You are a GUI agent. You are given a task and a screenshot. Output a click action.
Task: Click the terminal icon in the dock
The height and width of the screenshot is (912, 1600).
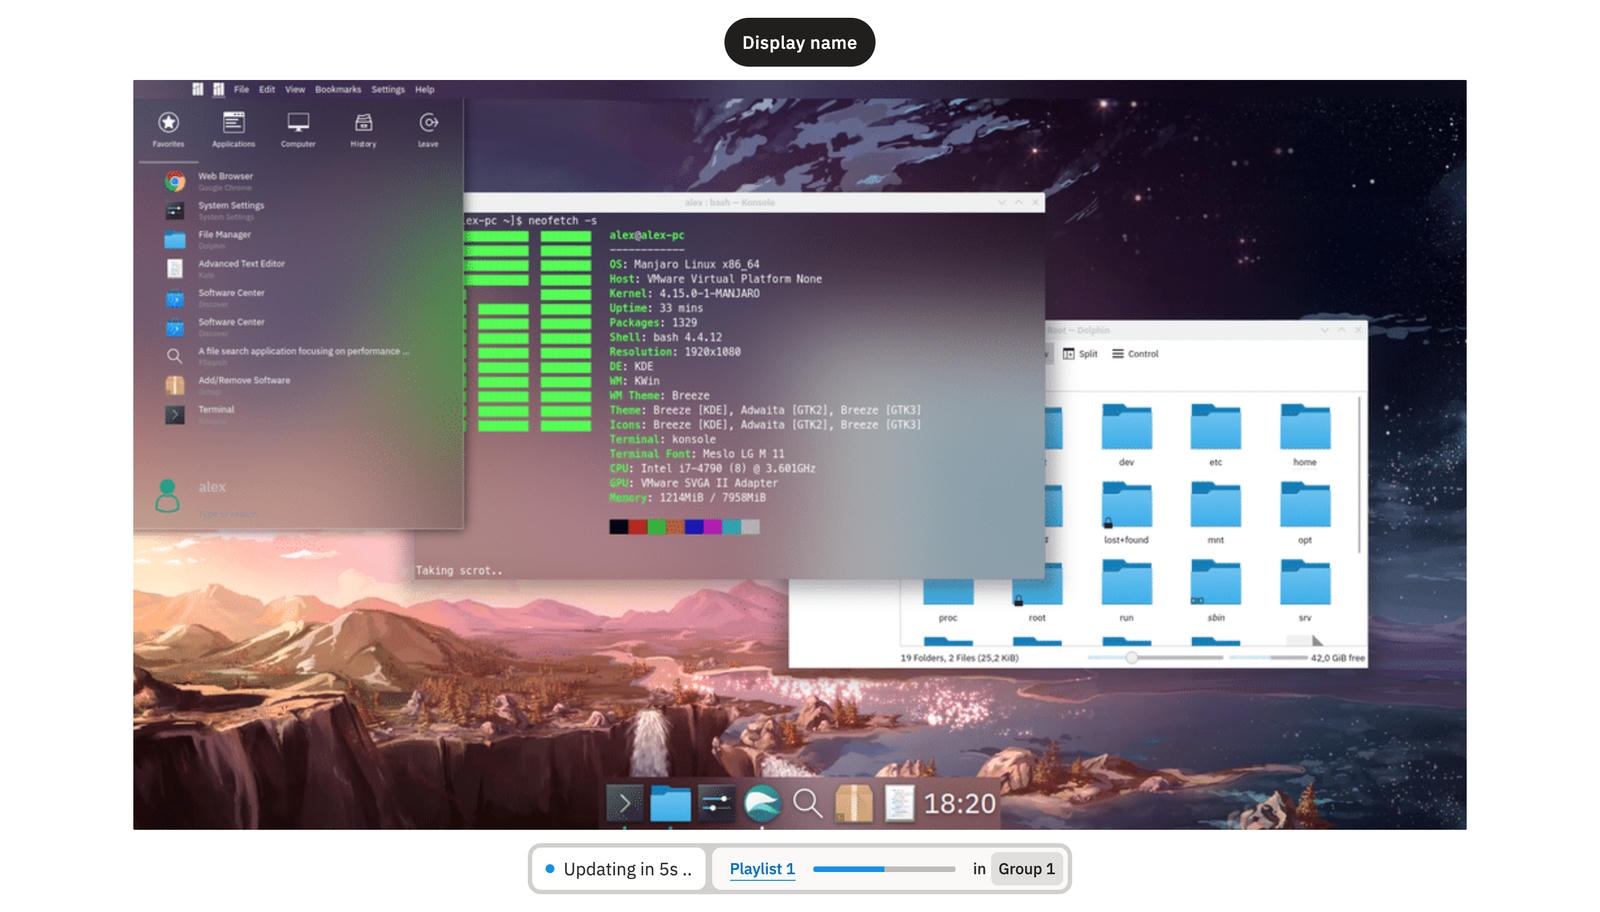(624, 803)
